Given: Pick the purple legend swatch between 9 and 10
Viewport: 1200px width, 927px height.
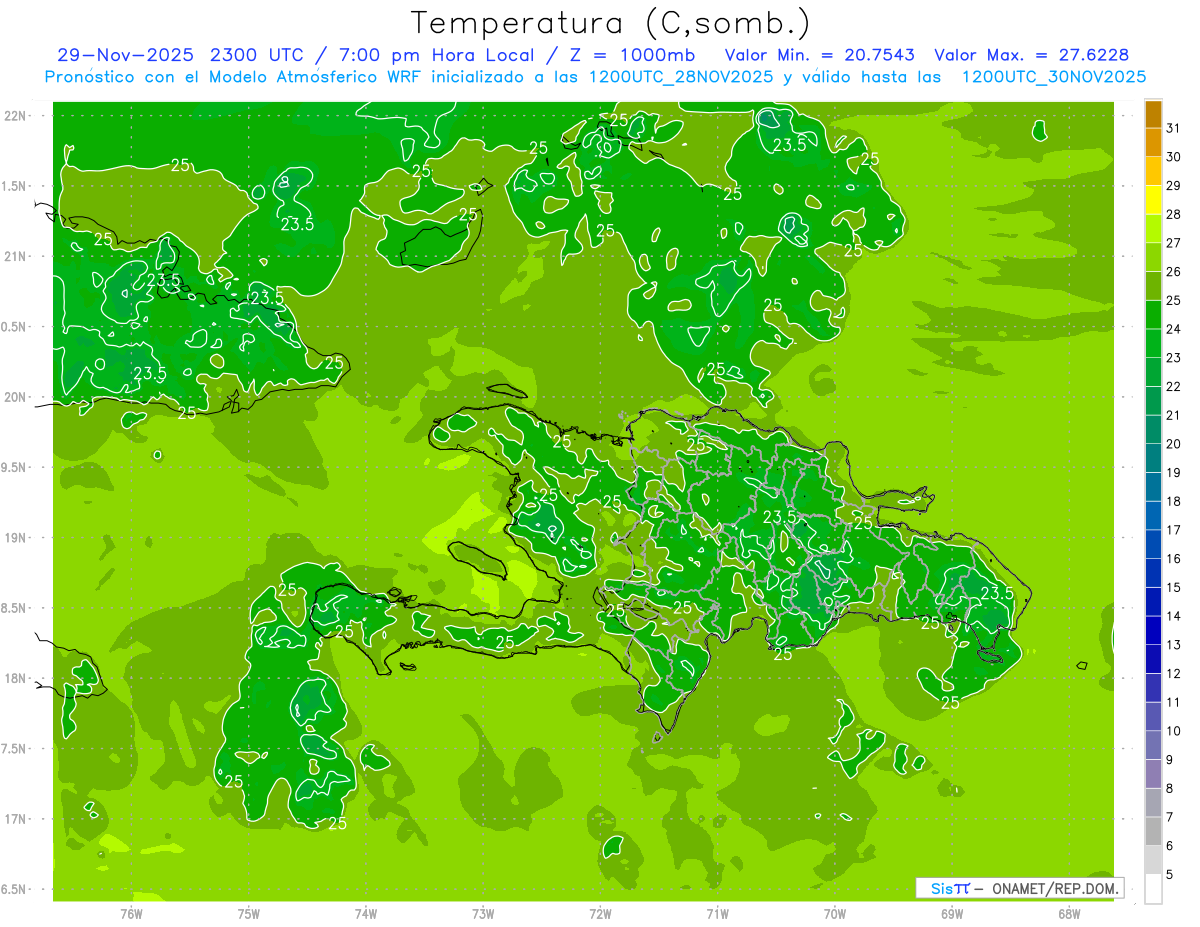Looking at the screenshot, I should (x=1153, y=745).
